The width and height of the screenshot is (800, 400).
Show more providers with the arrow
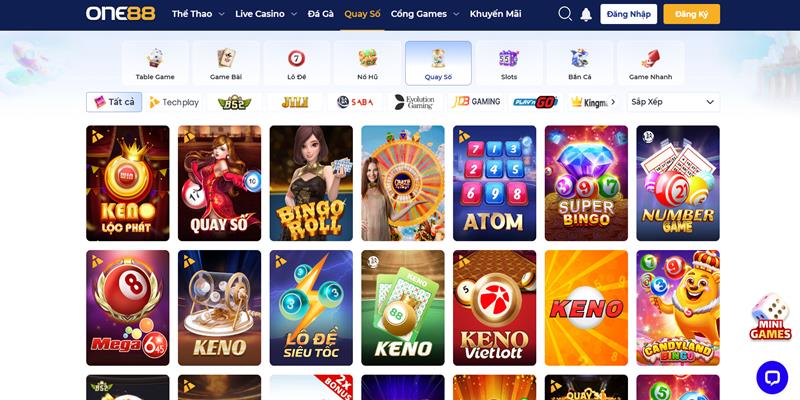(x=613, y=102)
